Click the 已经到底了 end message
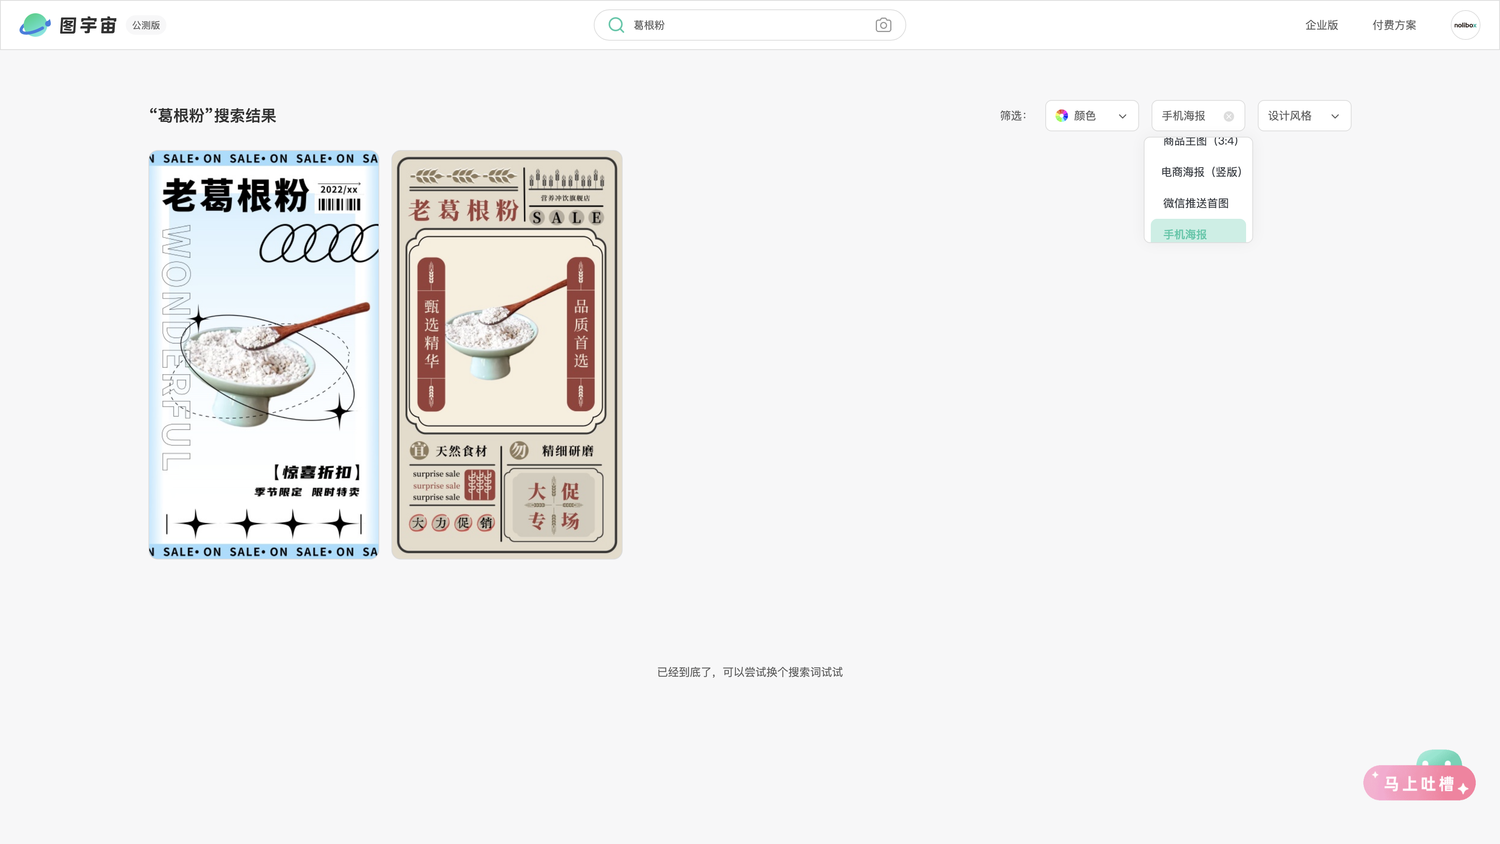This screenshot has height=844, width=1500. [x=750, y=672]
